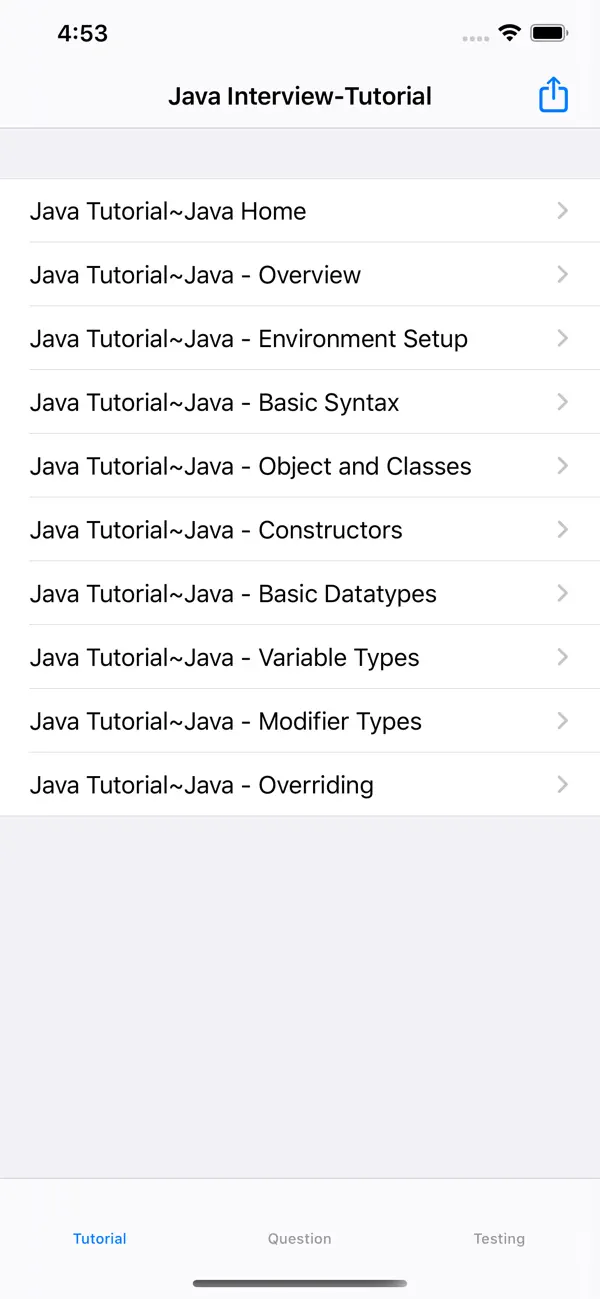Switch to the Question tab
The width and height of the screenshot is (600, 1299).
[299, 1238]
